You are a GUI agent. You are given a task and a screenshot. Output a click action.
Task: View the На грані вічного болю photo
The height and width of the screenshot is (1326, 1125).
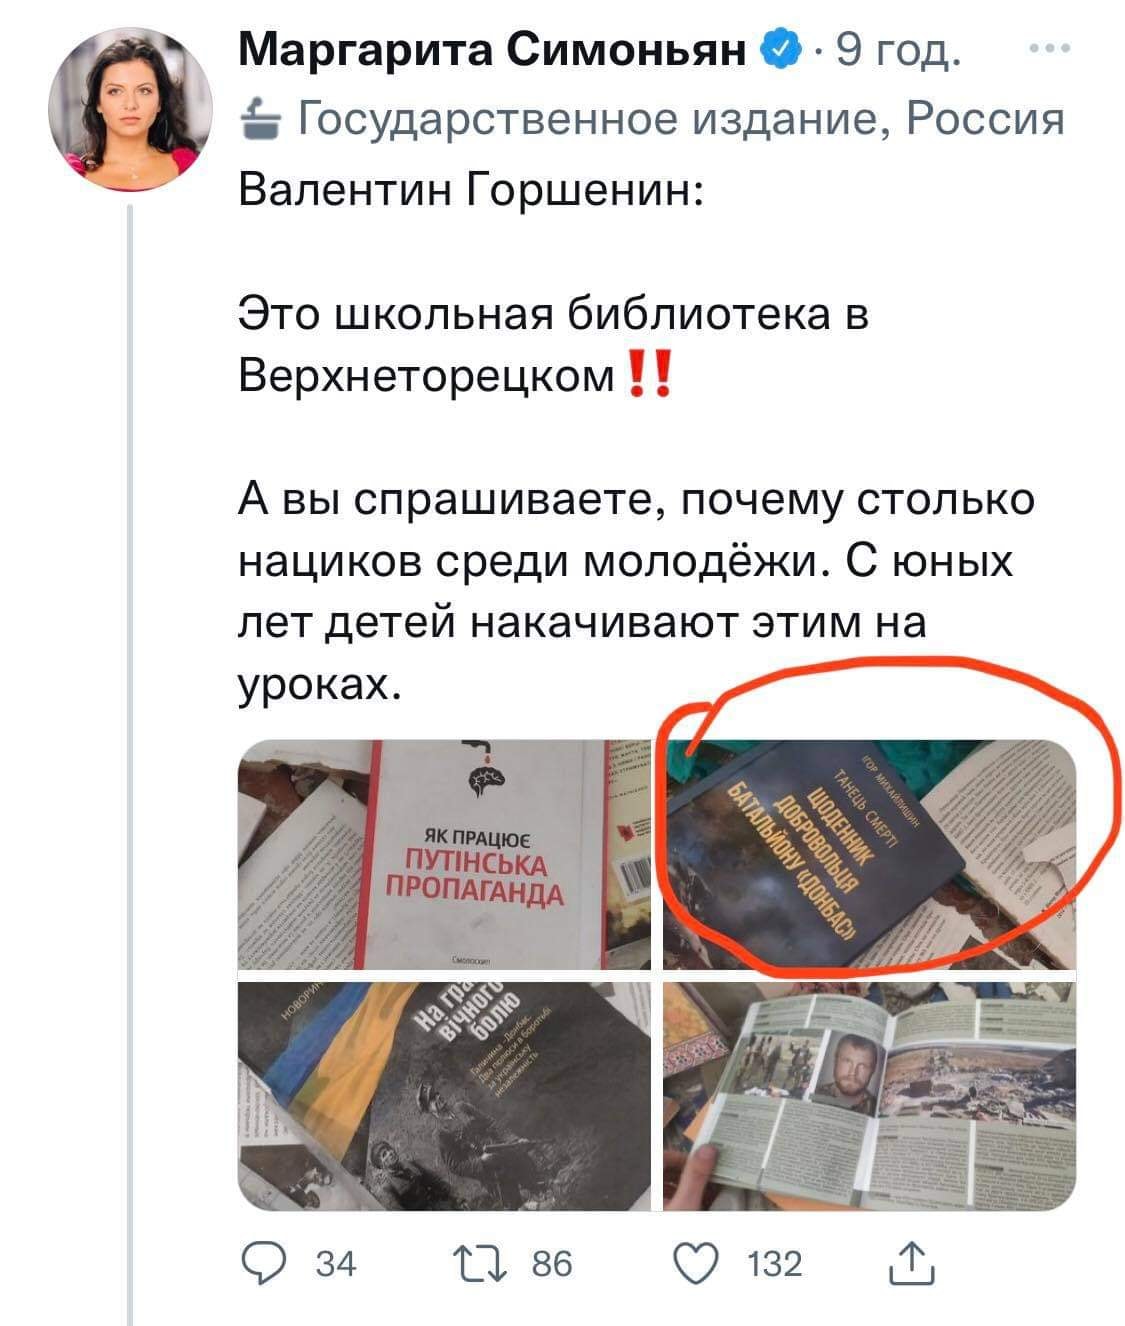coord(445,1097)
